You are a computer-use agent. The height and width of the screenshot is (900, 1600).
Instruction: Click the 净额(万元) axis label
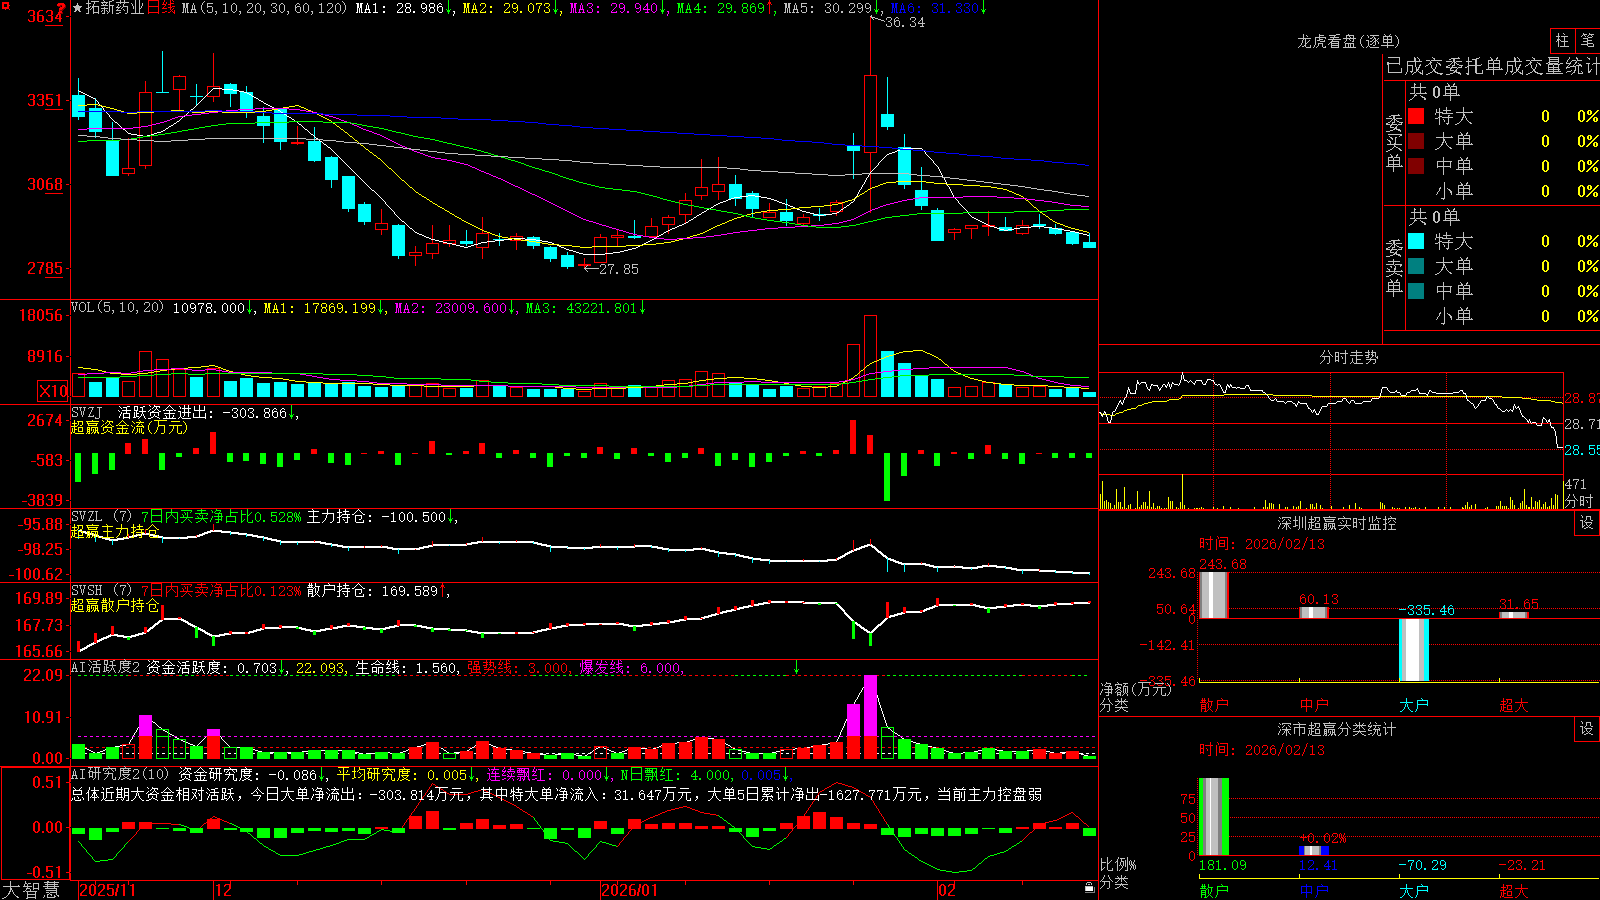click(x=1135, y=689)
